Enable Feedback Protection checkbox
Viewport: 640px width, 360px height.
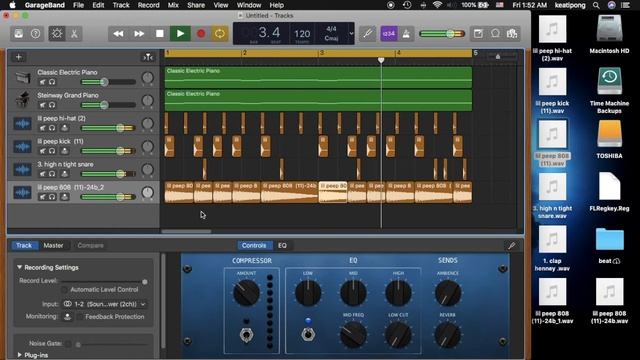tap(80, 317)
